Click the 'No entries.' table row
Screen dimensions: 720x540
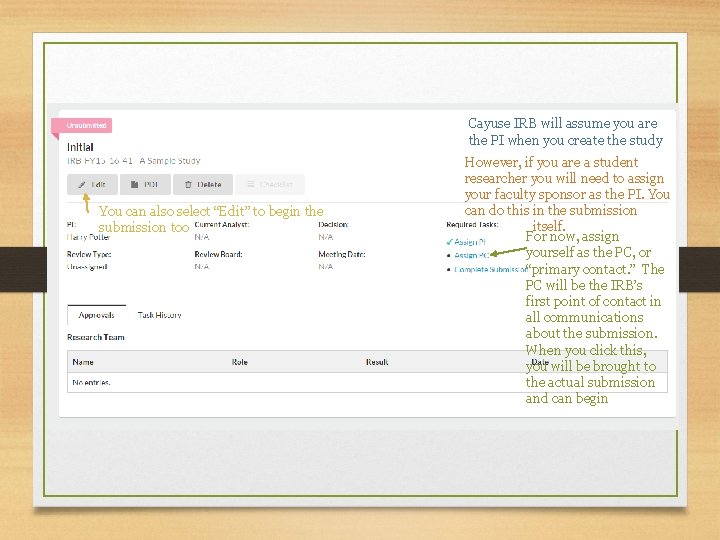pos(367,382)
